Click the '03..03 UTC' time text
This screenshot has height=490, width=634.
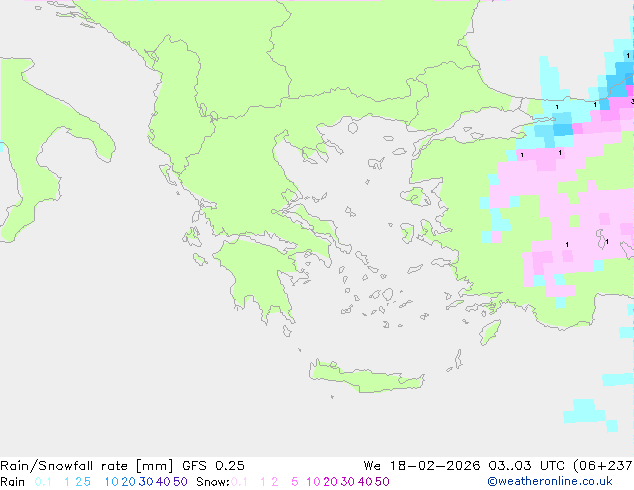point(526,466)
